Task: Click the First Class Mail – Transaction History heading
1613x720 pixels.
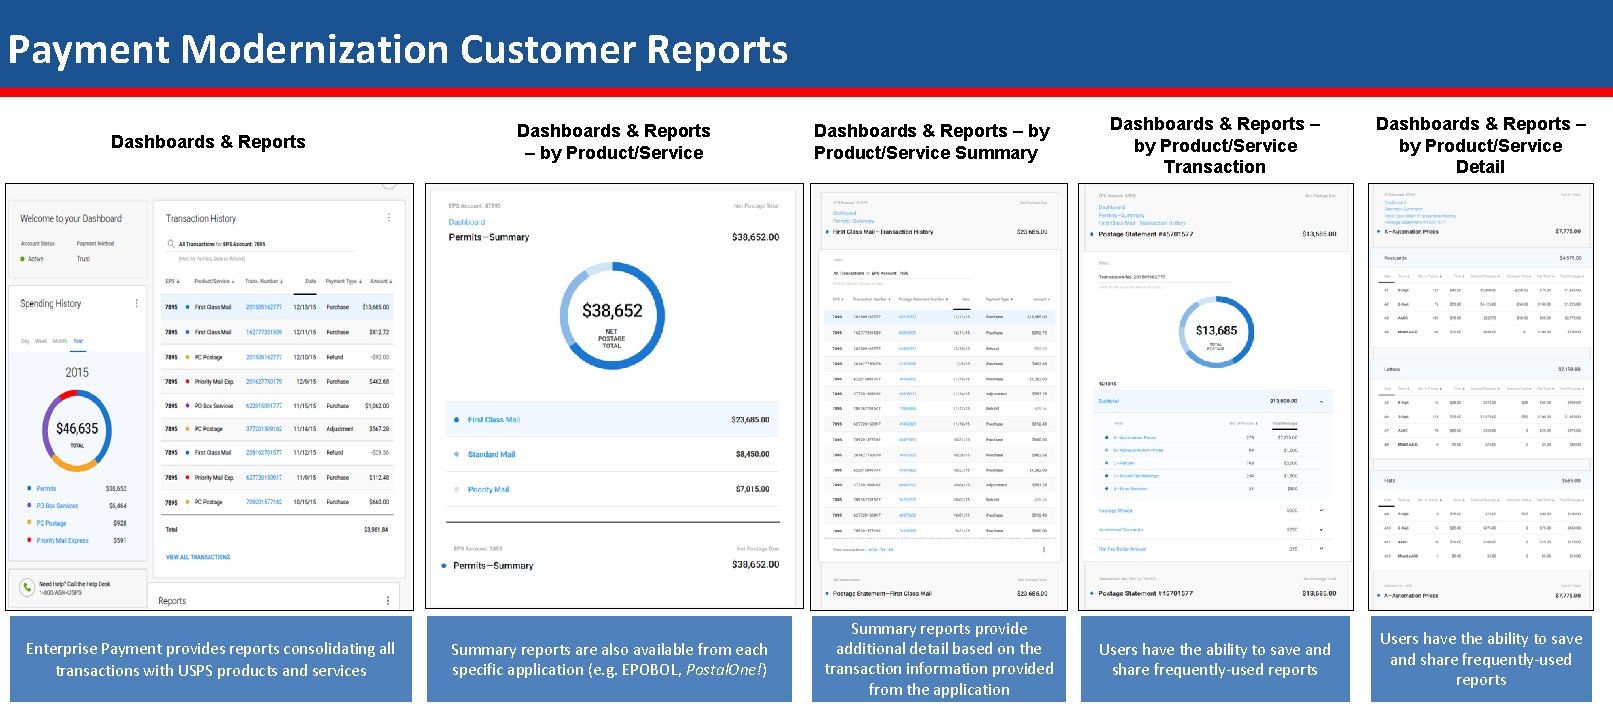Action: click(883, 232)
